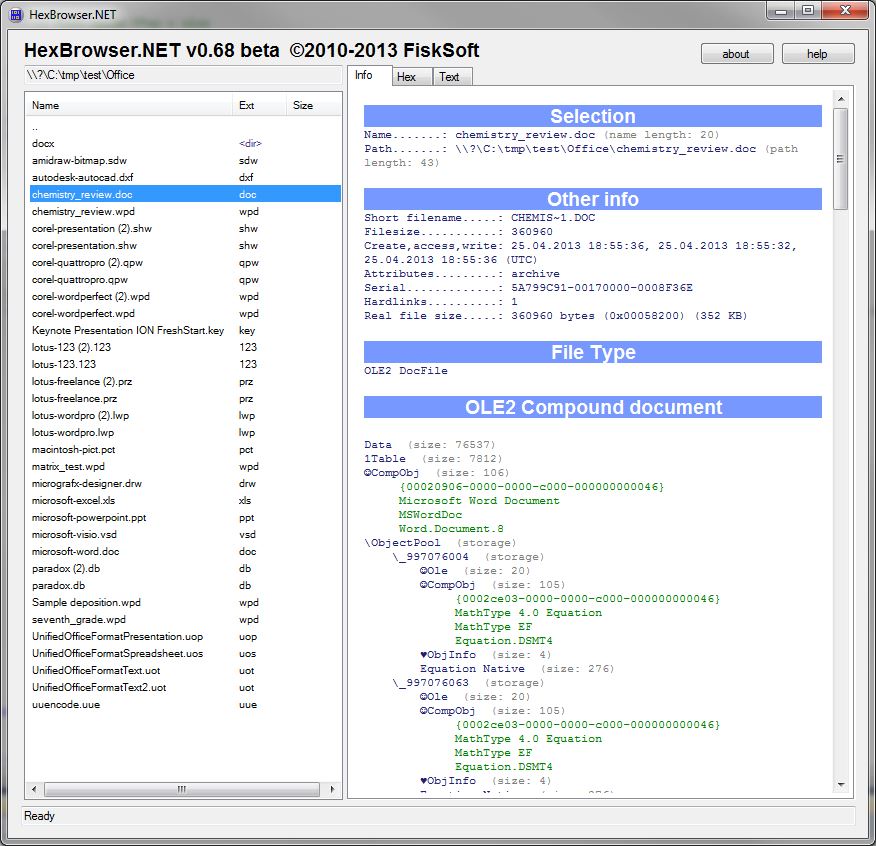Select corel-presentation (2).shw file

[x=185, y=229]
